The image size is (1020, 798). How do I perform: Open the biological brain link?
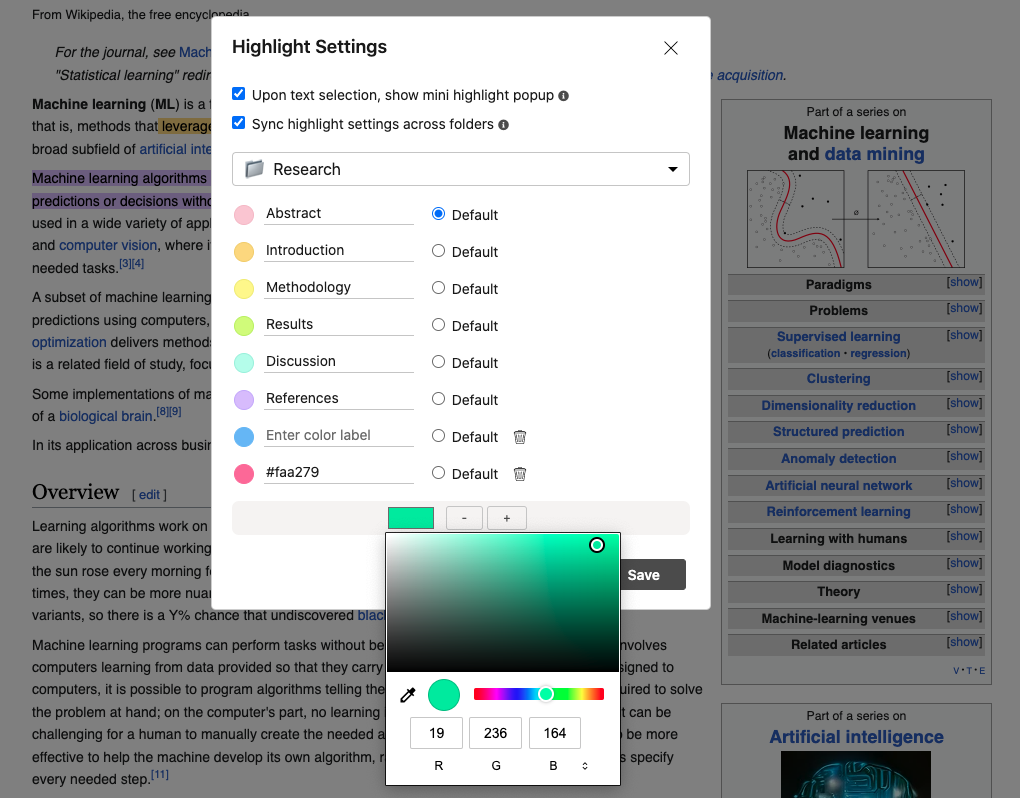coord(106,416)
